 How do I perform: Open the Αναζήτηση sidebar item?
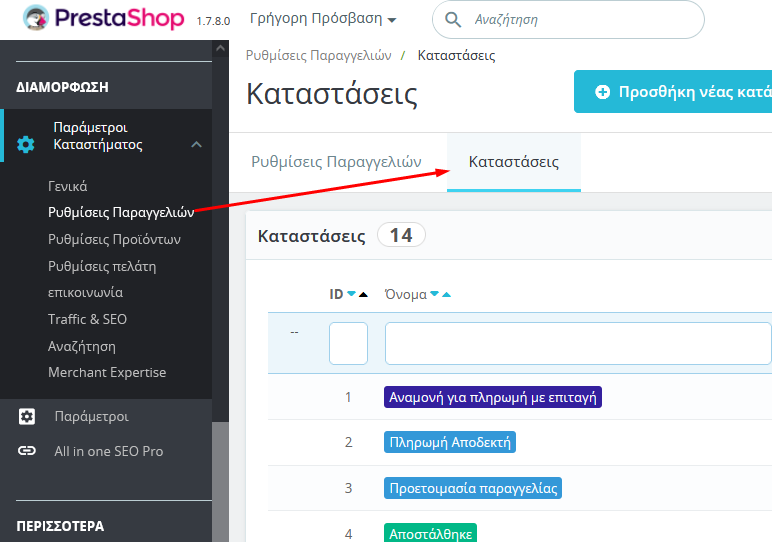click(x=82, y=346)
